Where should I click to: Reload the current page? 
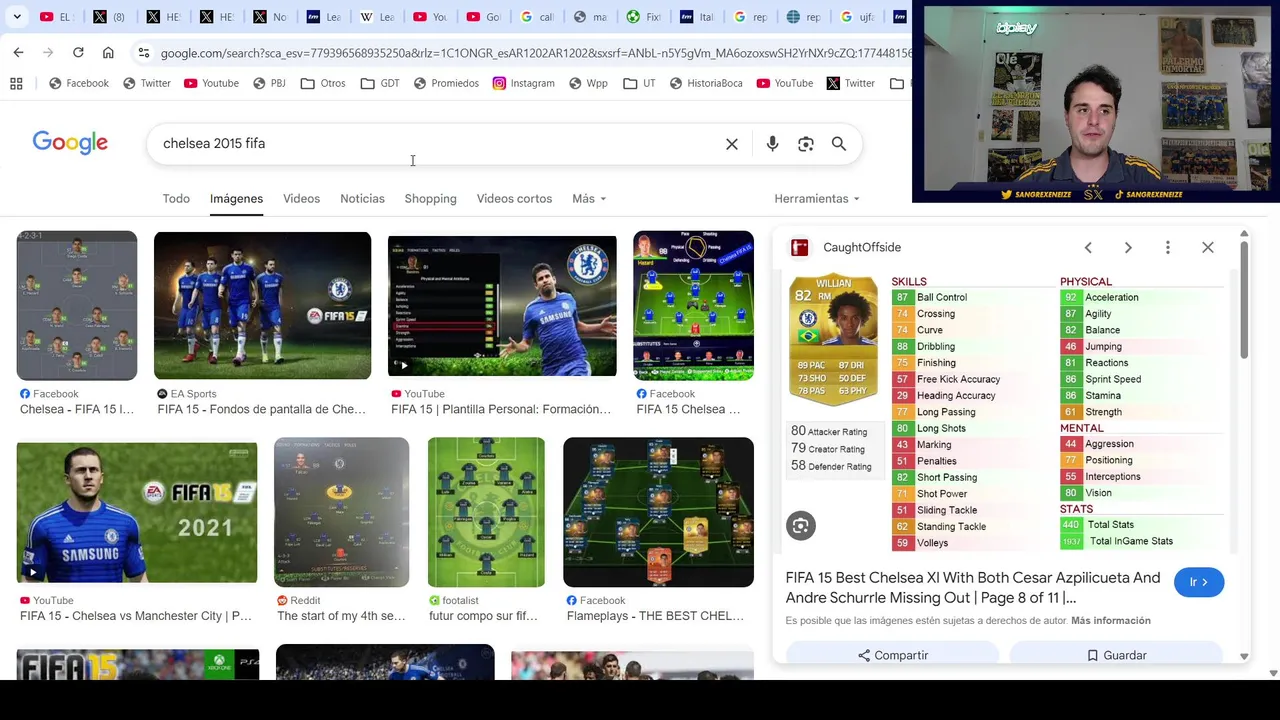78,52
